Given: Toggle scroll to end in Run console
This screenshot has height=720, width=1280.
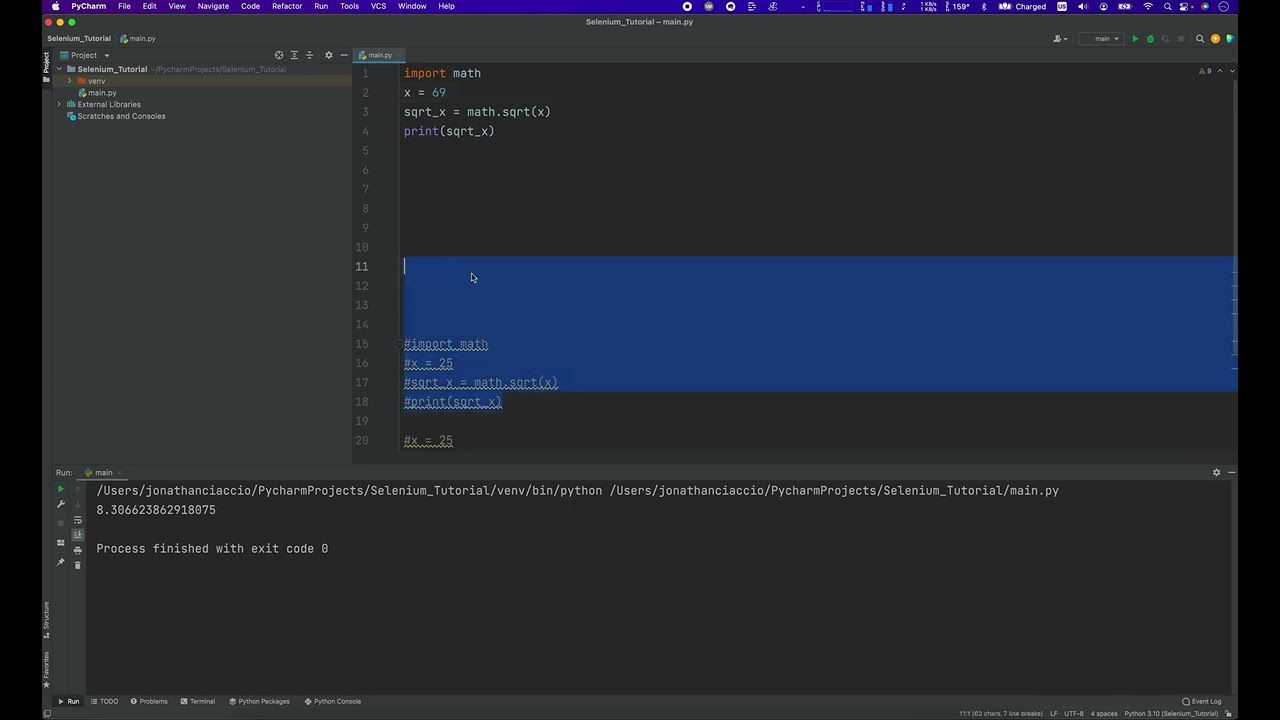Looking at the screenshot, I should point(78,535).
